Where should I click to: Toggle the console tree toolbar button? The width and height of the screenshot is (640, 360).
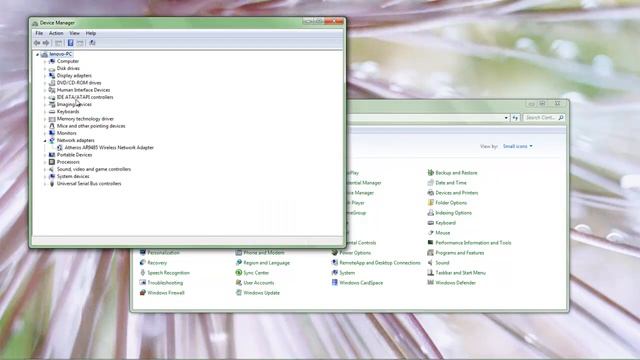coord(59,43)
